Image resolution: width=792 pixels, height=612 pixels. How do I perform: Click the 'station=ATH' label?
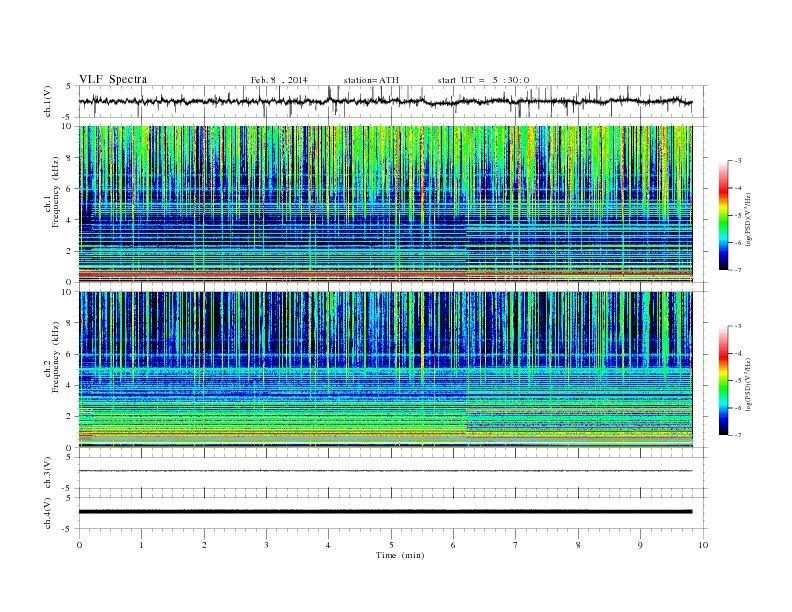371,80
